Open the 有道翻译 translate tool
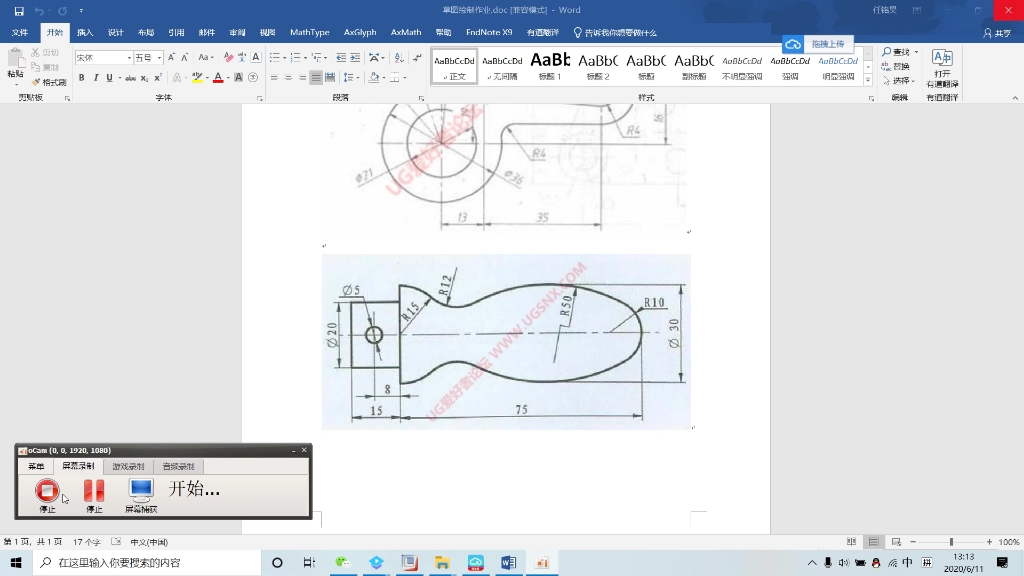Screen dimensions: 1024x576 942,68
